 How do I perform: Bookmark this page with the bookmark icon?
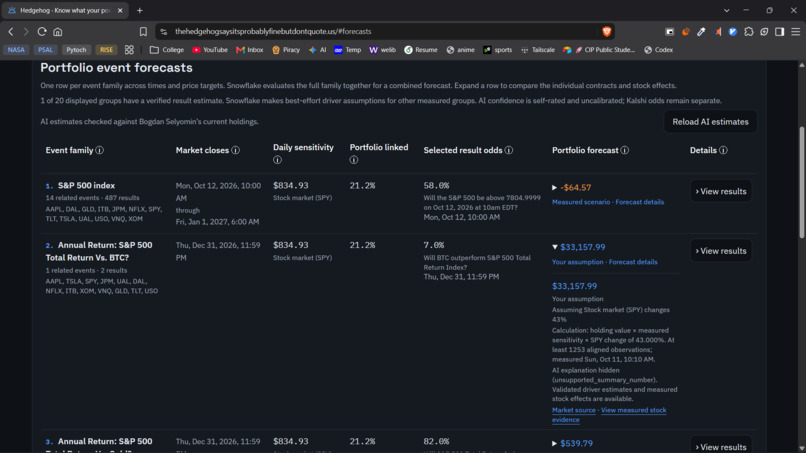tap(143, 31)
